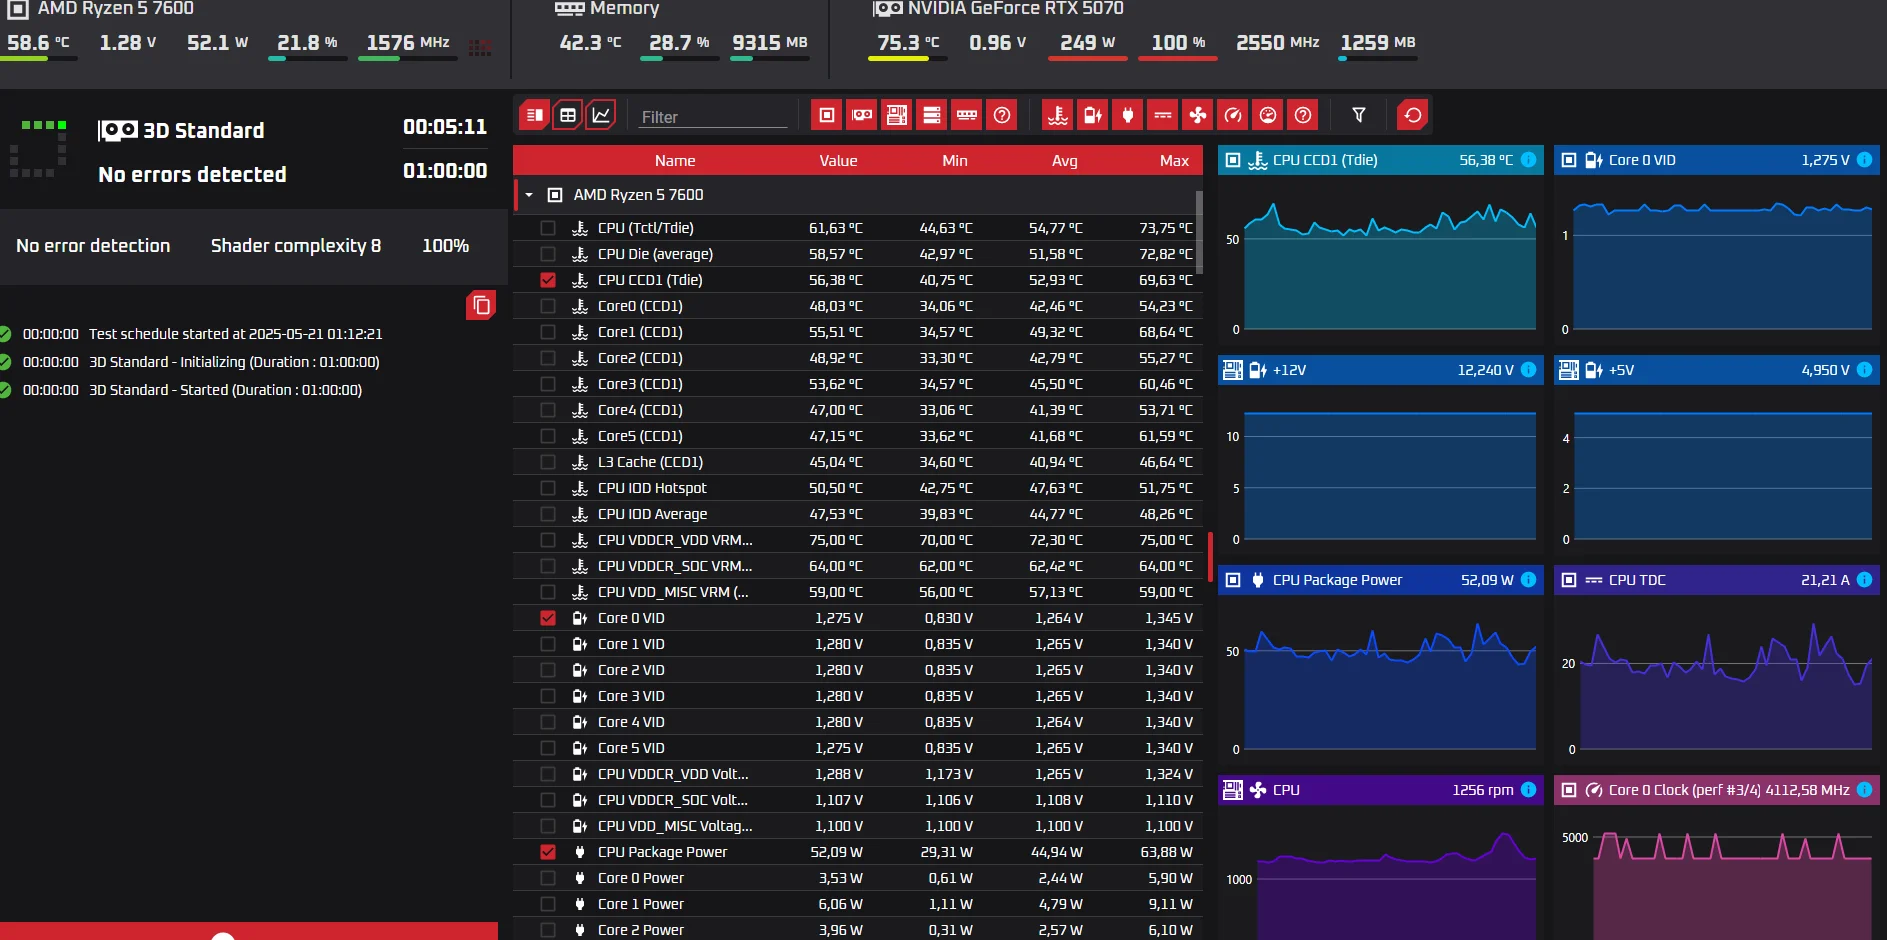Switch to graph-only monitoring view
Viewport: 1887px width, 940px height.
(x=601, y=116)
